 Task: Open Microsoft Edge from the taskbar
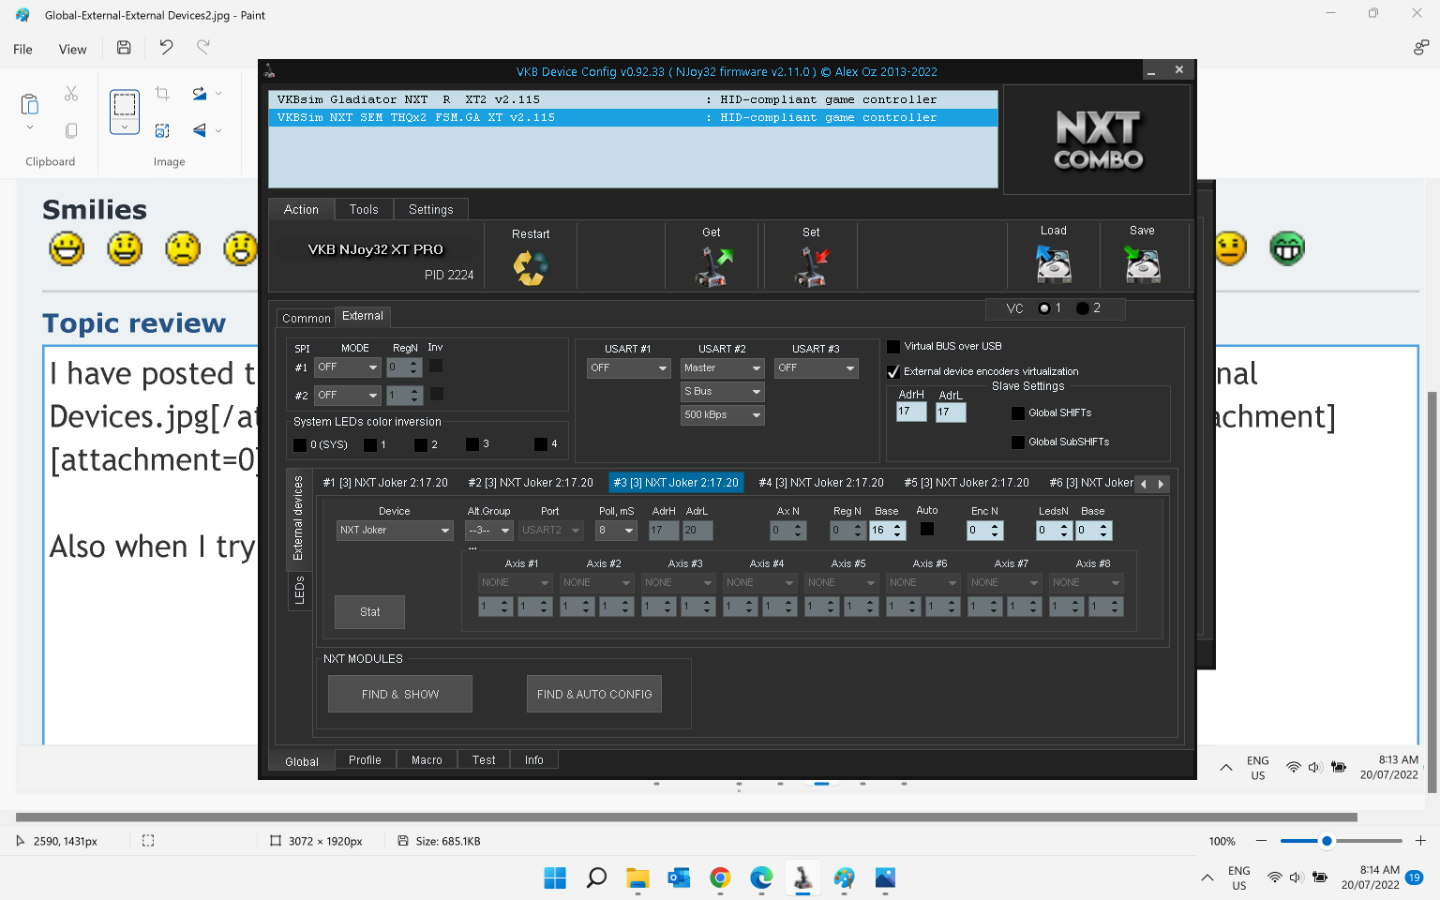tap(762, 878)
